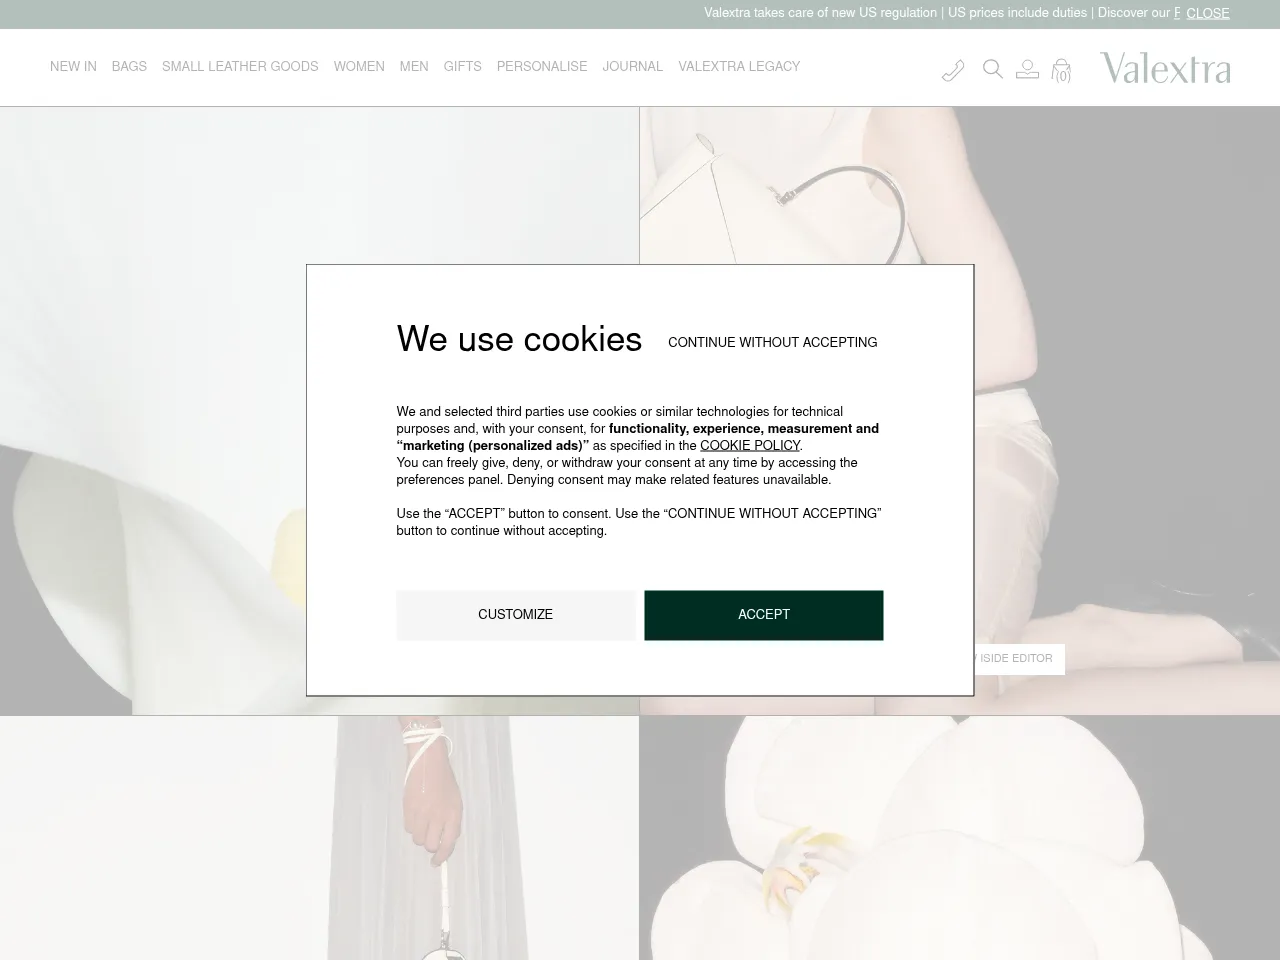1280x960 pixels.
Task: Accept cookies with the ACCEPT button
Action: pos(764,615)
